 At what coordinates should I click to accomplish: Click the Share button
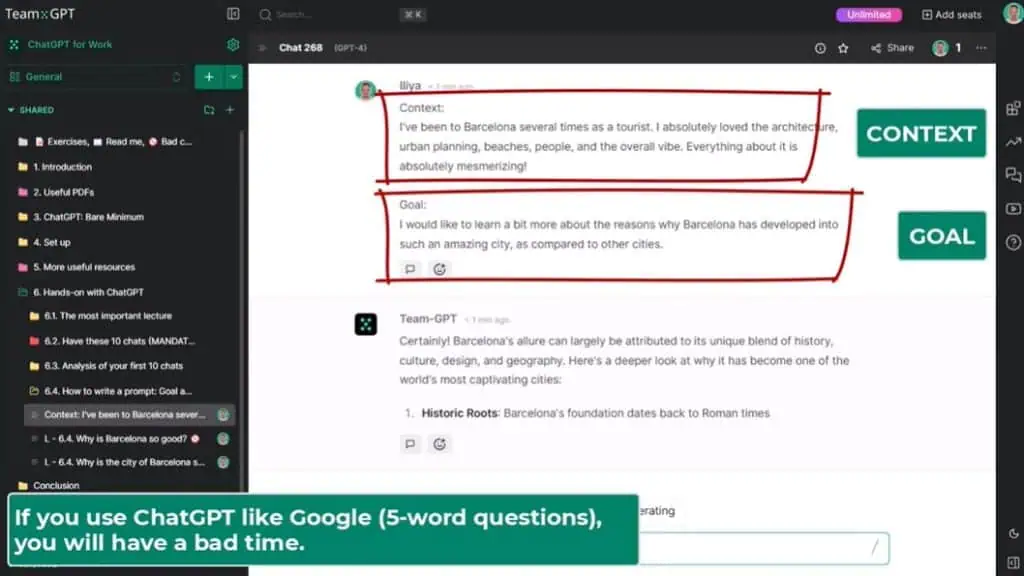tap(892, 48)
